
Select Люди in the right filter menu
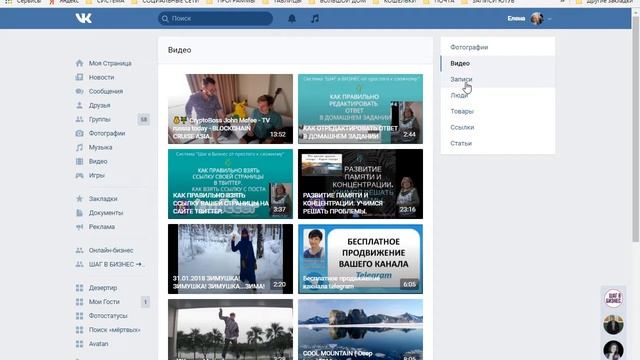(x=498, y=95)
